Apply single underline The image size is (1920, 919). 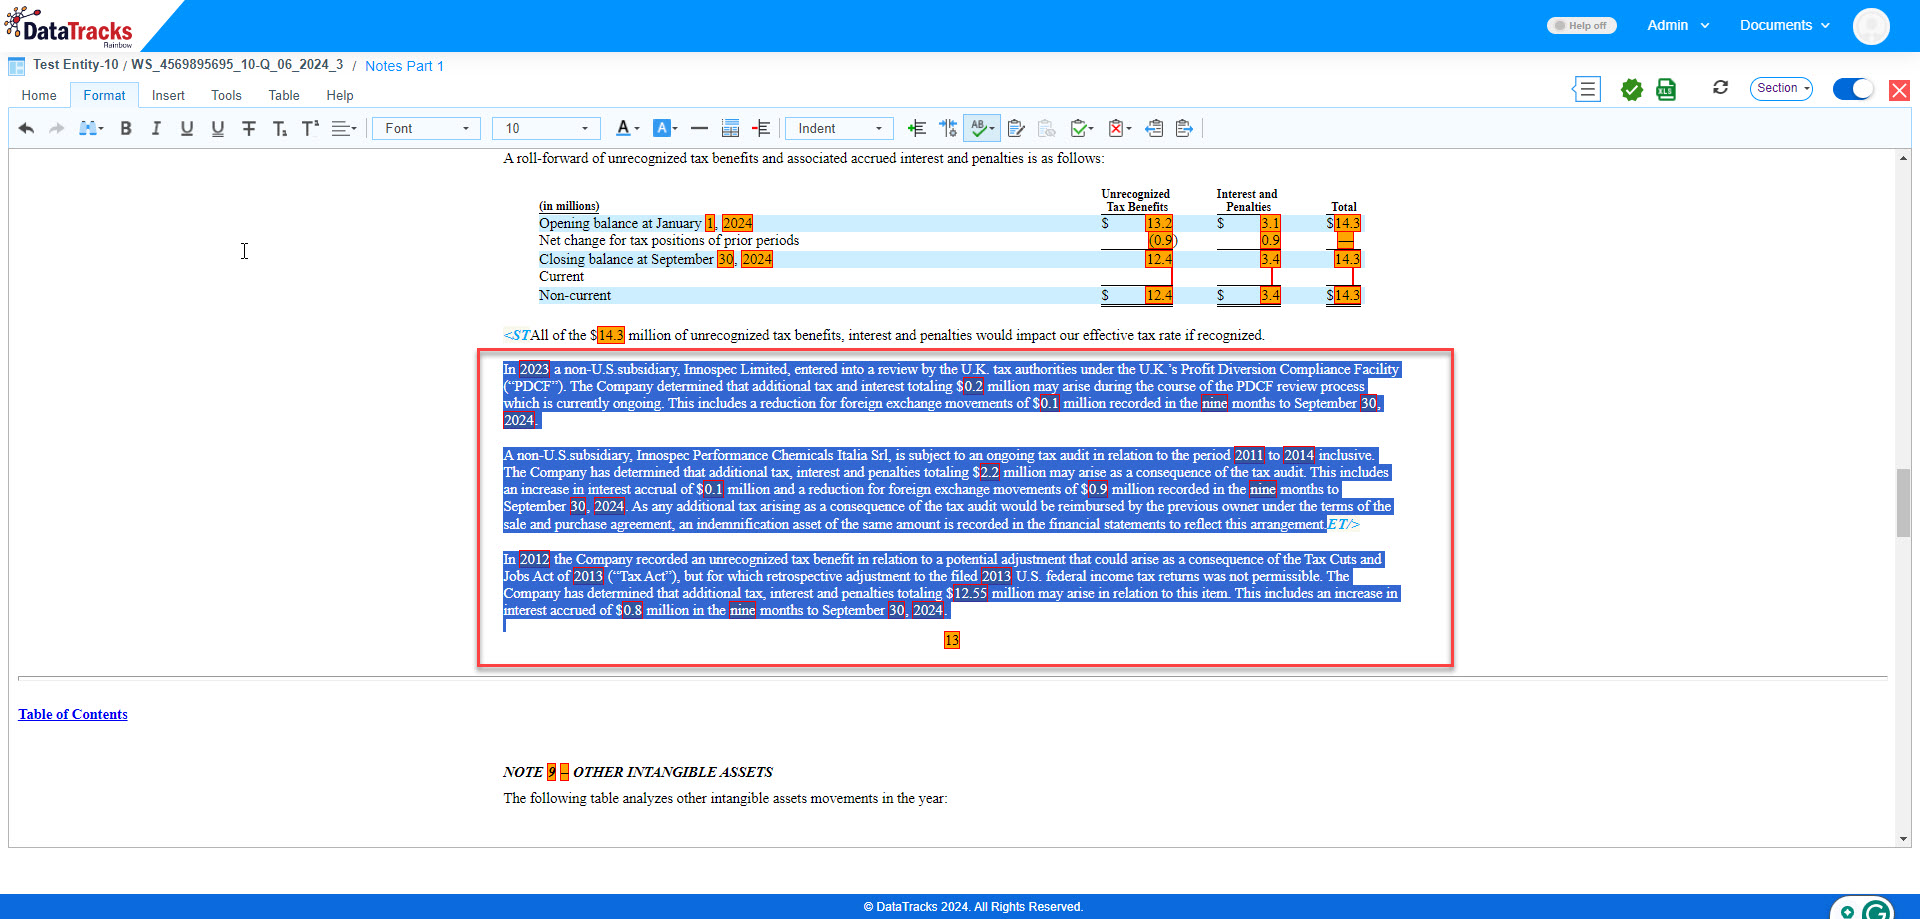187,128
